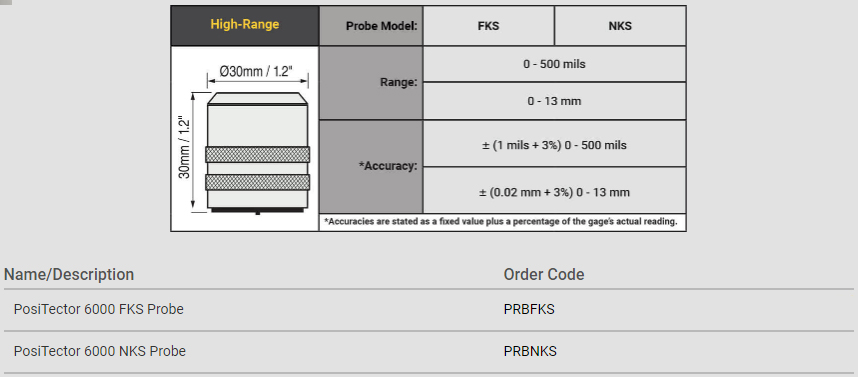The image size is (858, 377).
Task: Click the accuracies footnote text
Action: (x=501, y=222)
